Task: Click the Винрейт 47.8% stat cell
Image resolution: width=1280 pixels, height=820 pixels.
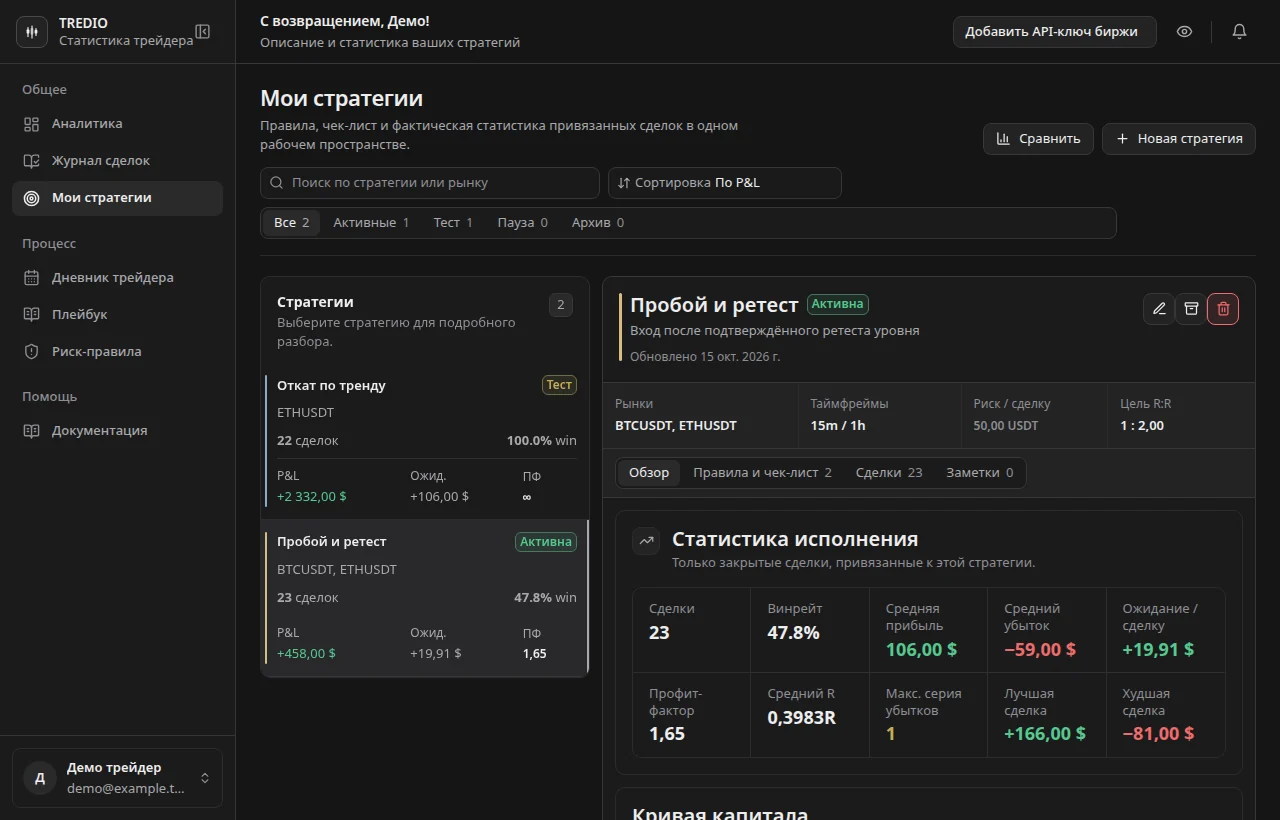Action: (809, 630)
